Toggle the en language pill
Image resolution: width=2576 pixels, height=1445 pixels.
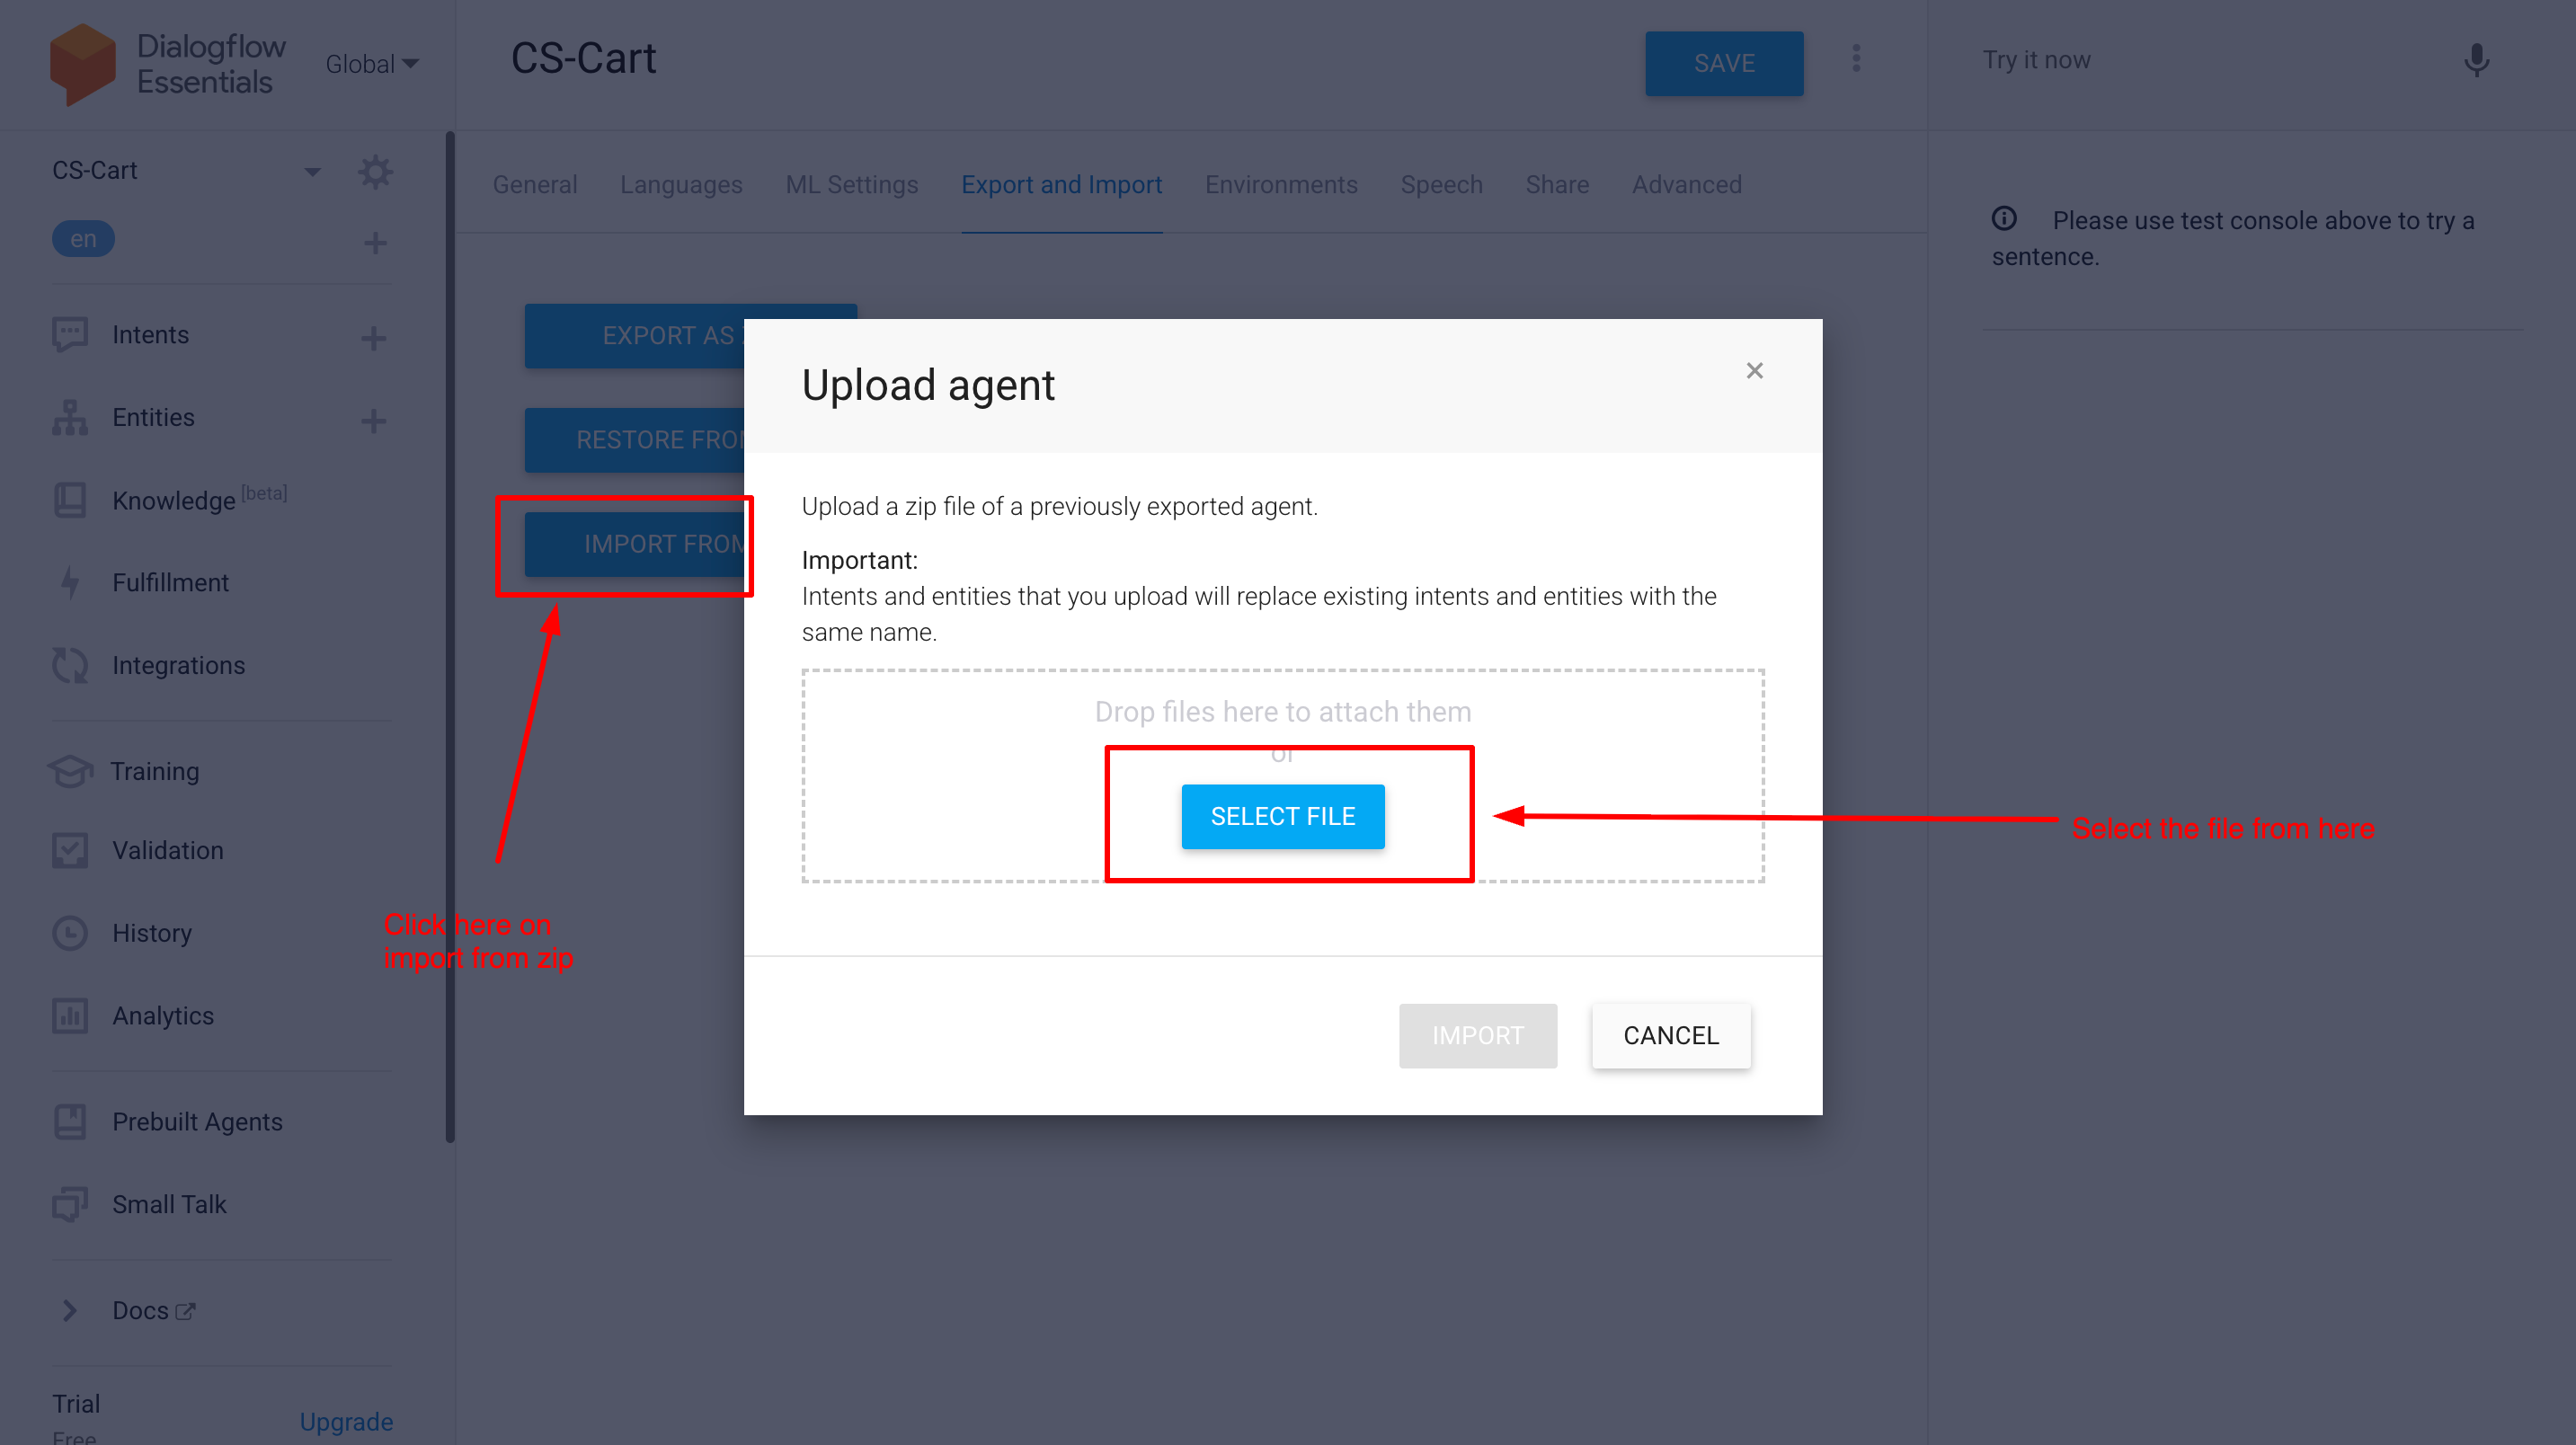point(83,239)
